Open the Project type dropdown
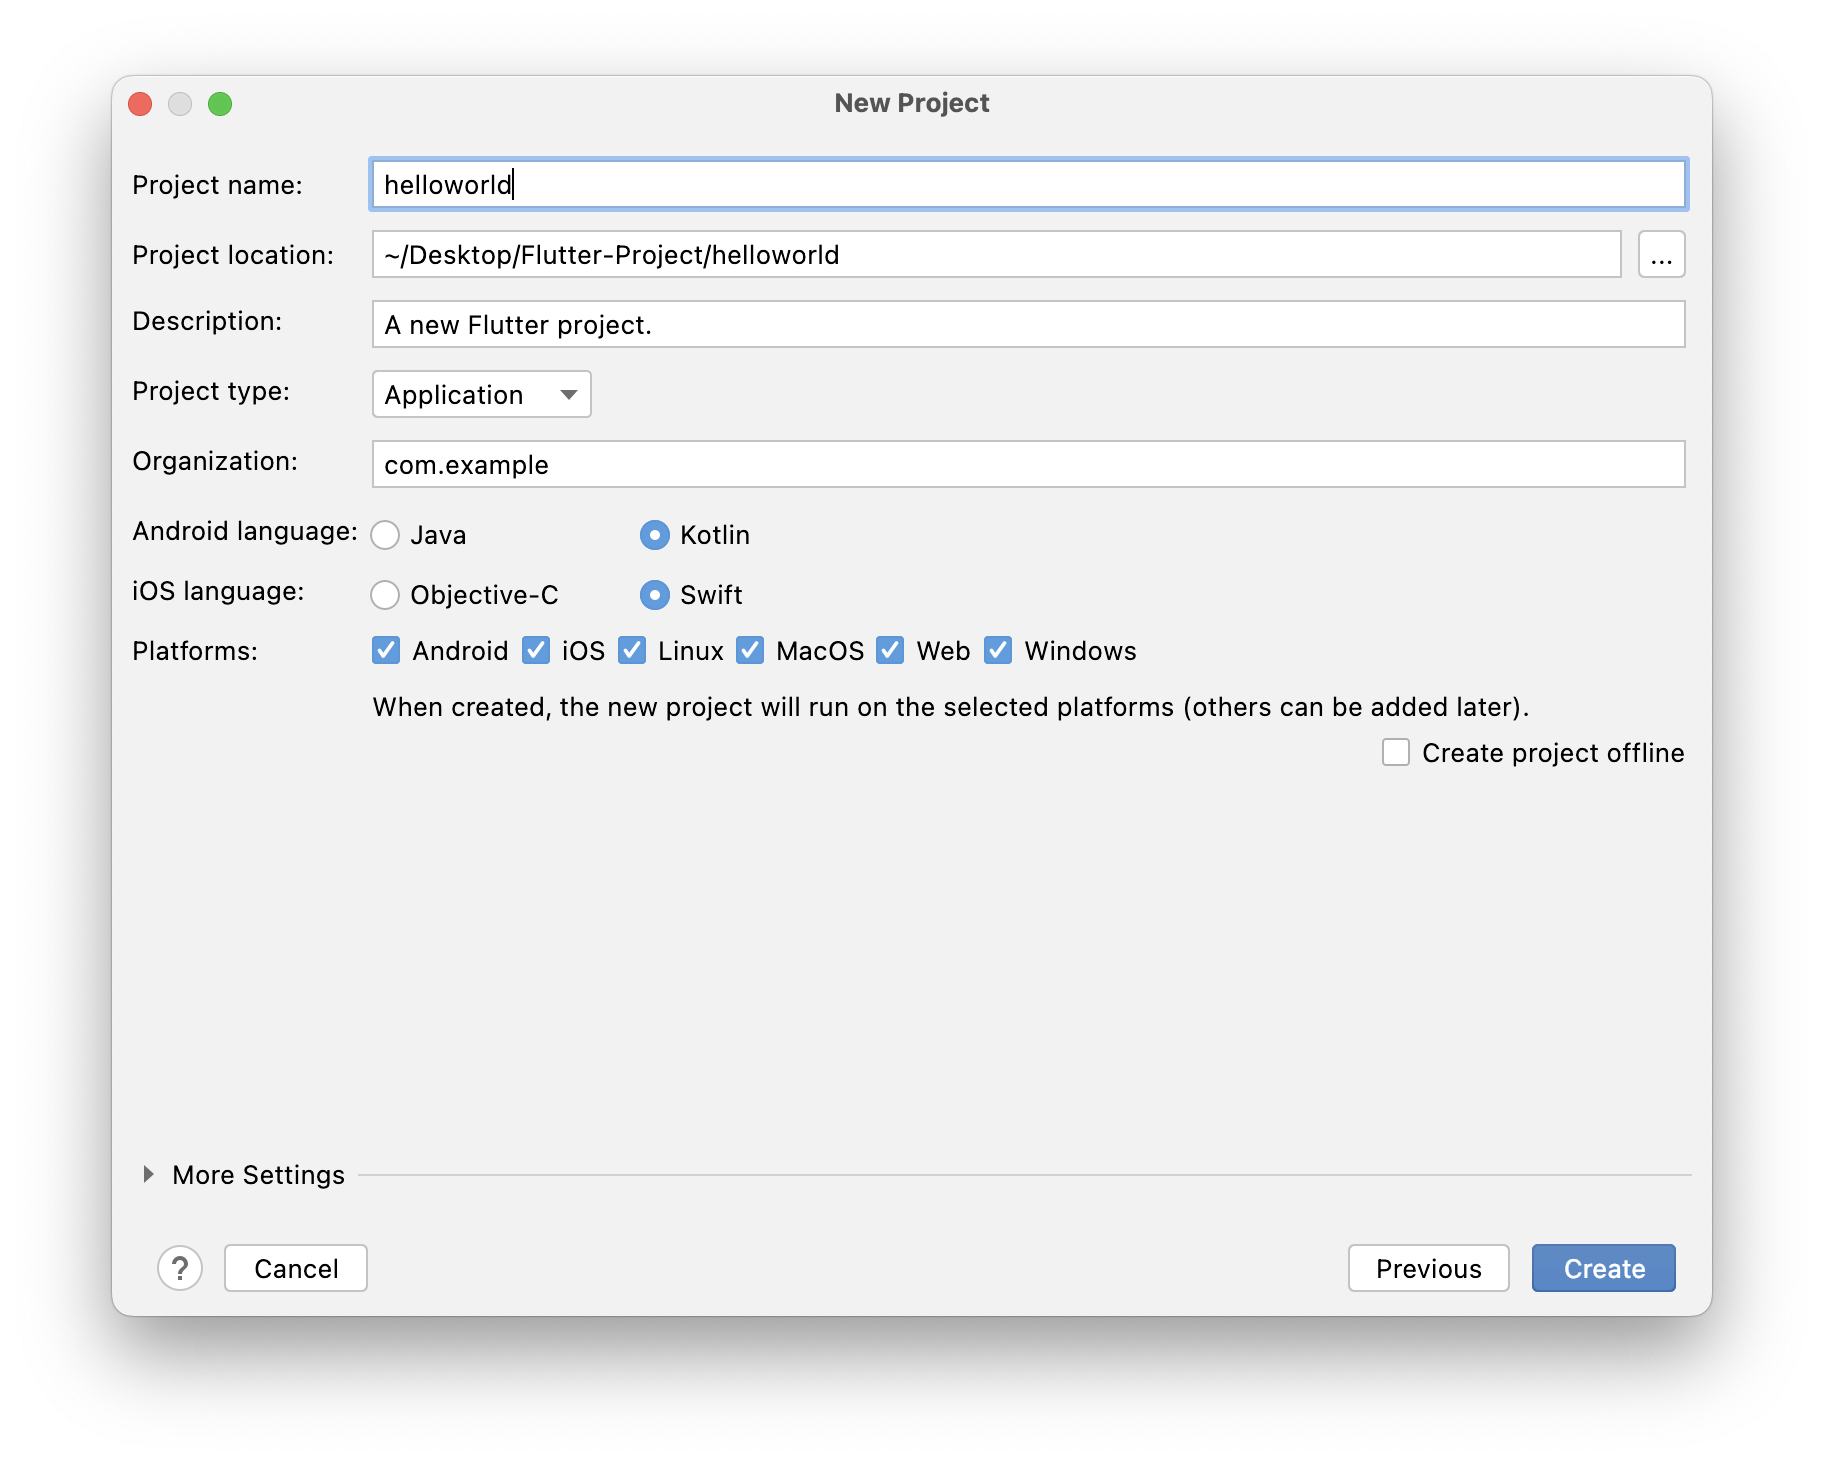The height and width of the screenshot is (1464, 1824). coord(481,394)
